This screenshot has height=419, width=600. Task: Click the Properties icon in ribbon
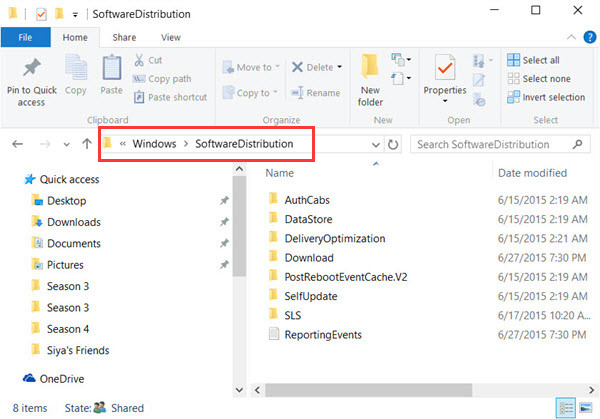(x=445, y=67)
